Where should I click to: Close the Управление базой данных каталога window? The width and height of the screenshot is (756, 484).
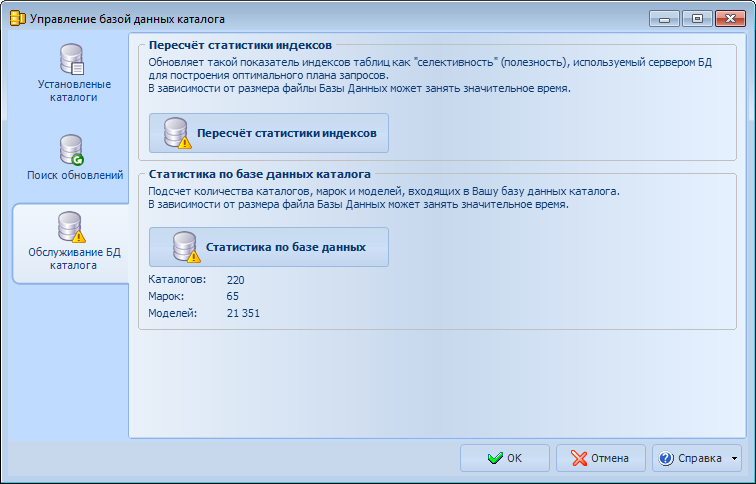[729, 18]
